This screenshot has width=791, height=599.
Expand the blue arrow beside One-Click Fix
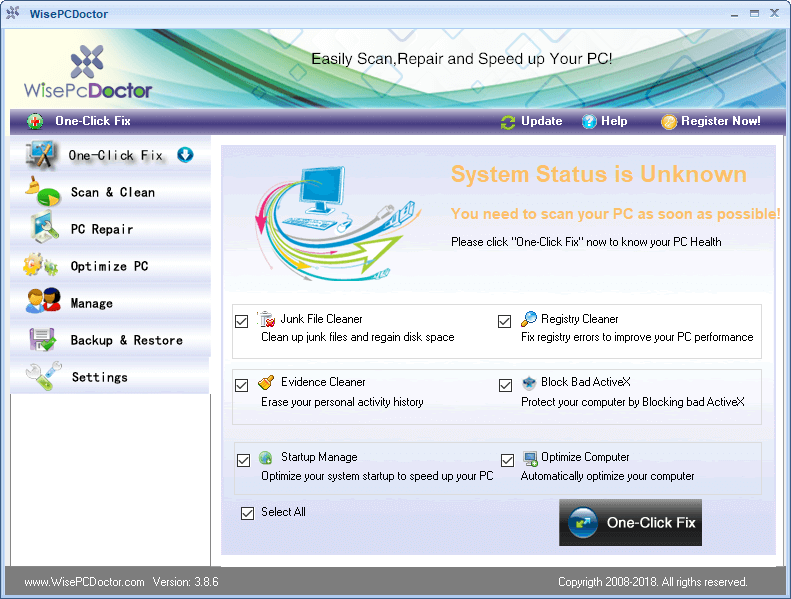(185, 154)
